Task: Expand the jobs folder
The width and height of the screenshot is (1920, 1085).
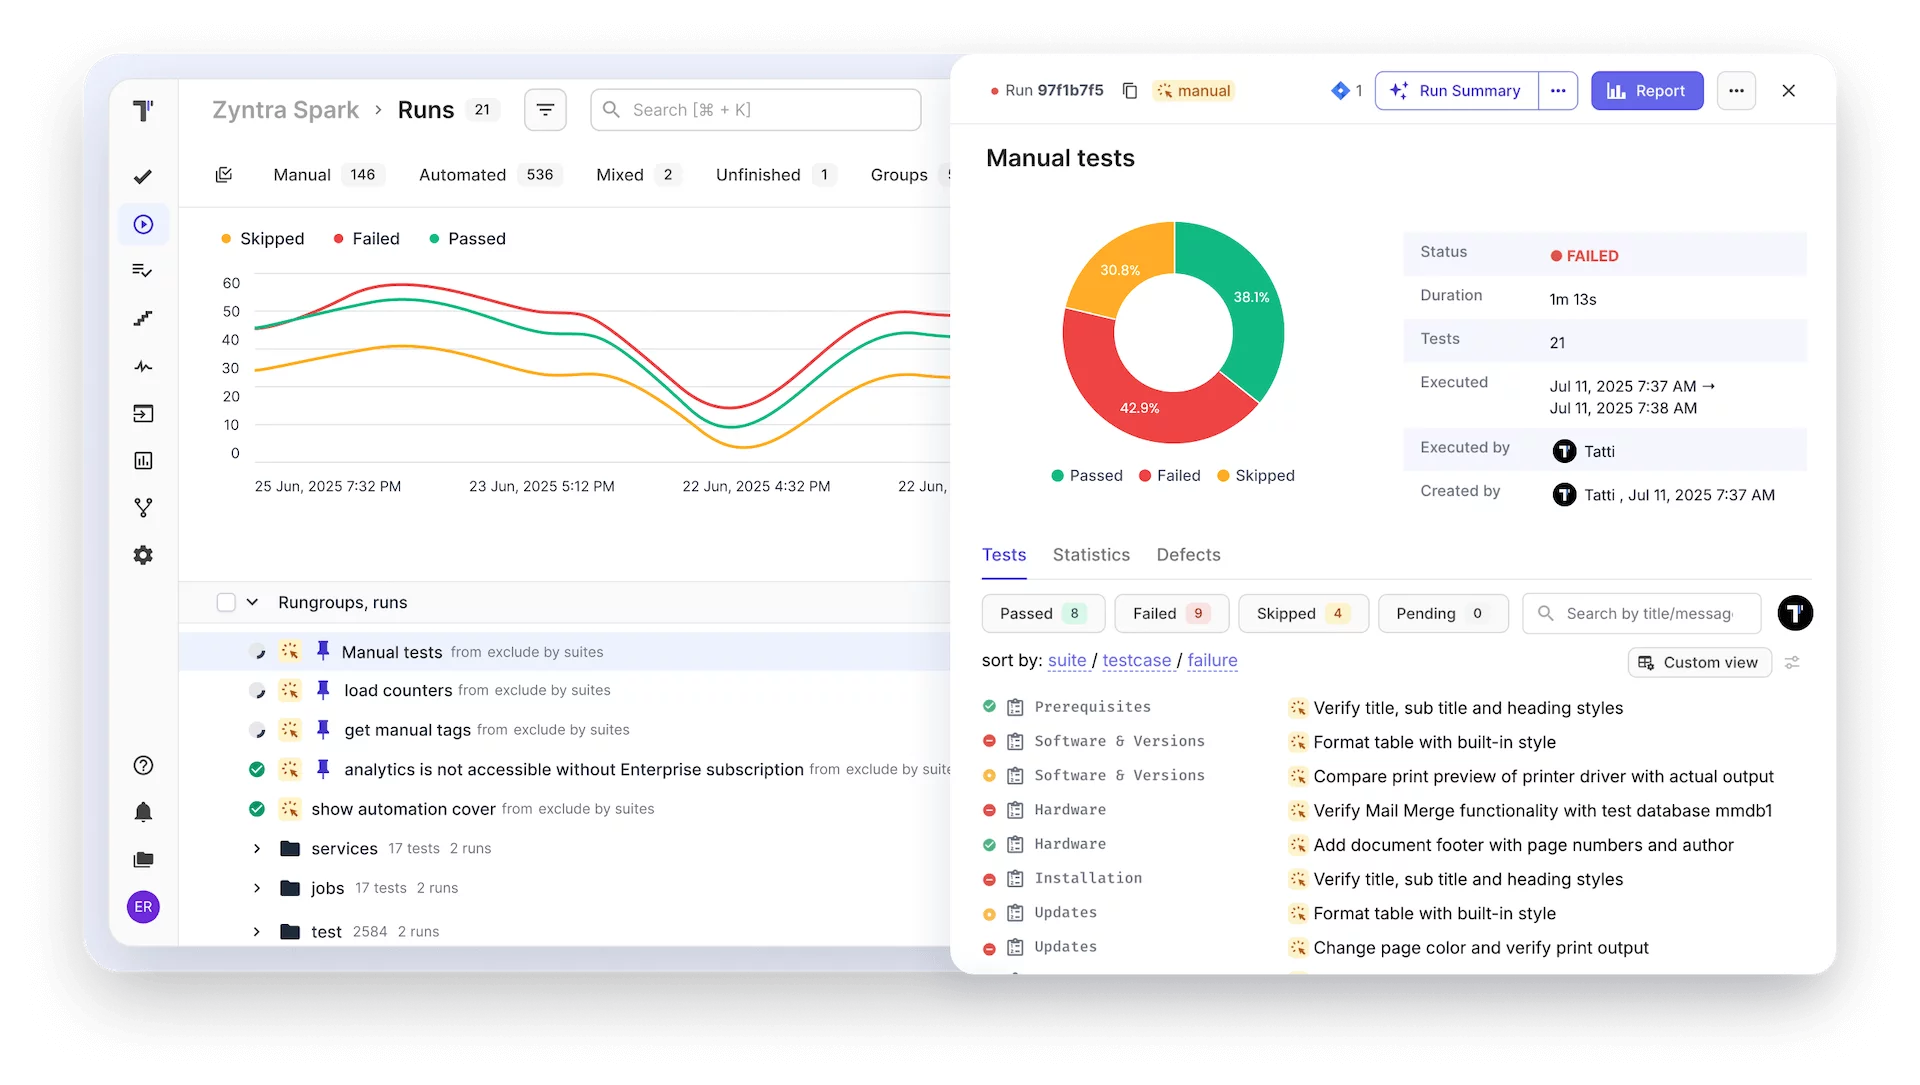Action: (x=257, y=888)
